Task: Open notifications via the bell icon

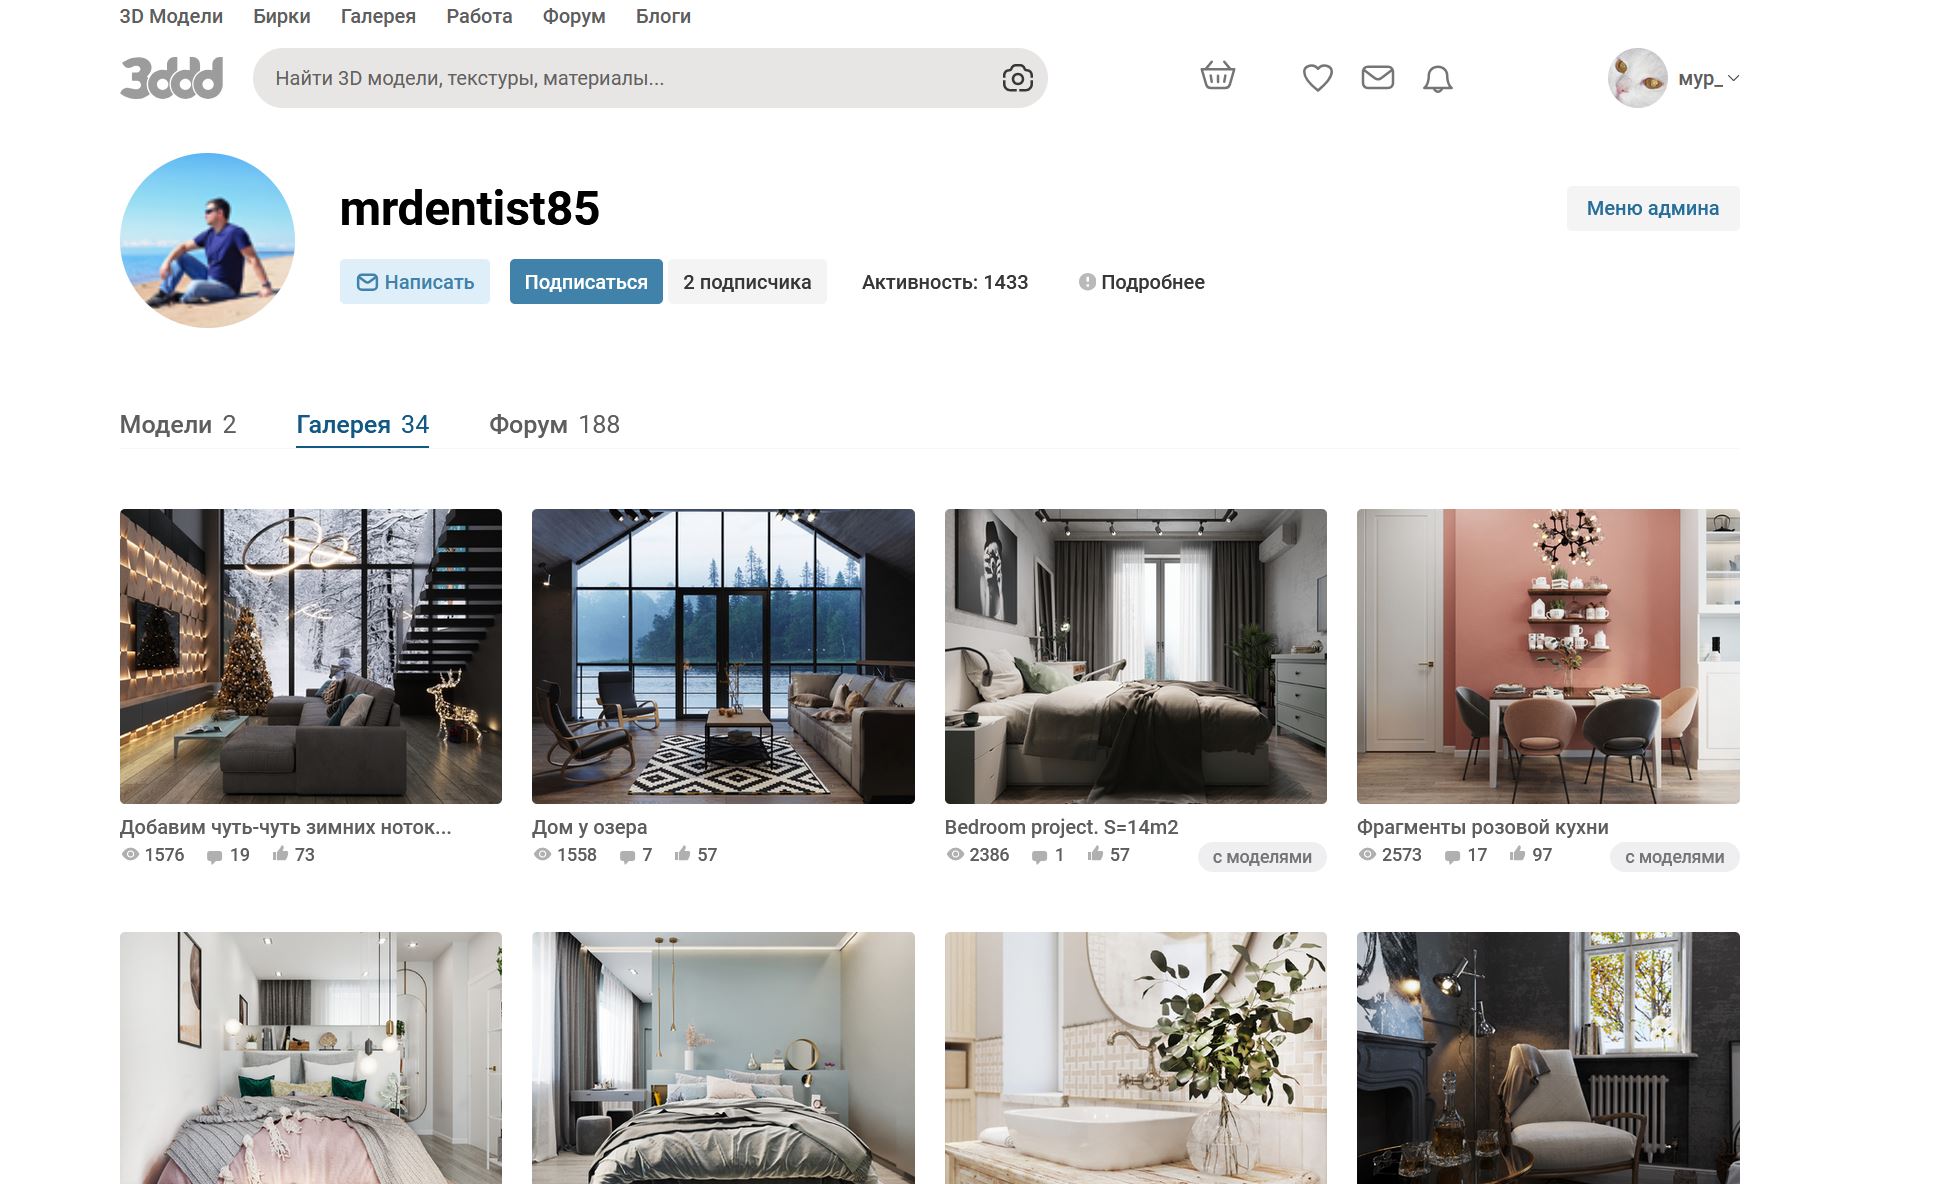Action: [x=1437, y=78]
